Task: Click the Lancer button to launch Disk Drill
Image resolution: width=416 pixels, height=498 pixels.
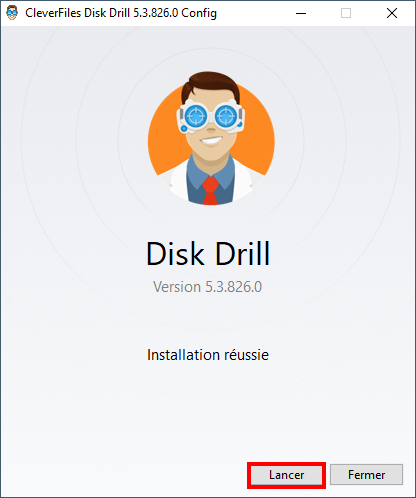Action: pos(286,475)
